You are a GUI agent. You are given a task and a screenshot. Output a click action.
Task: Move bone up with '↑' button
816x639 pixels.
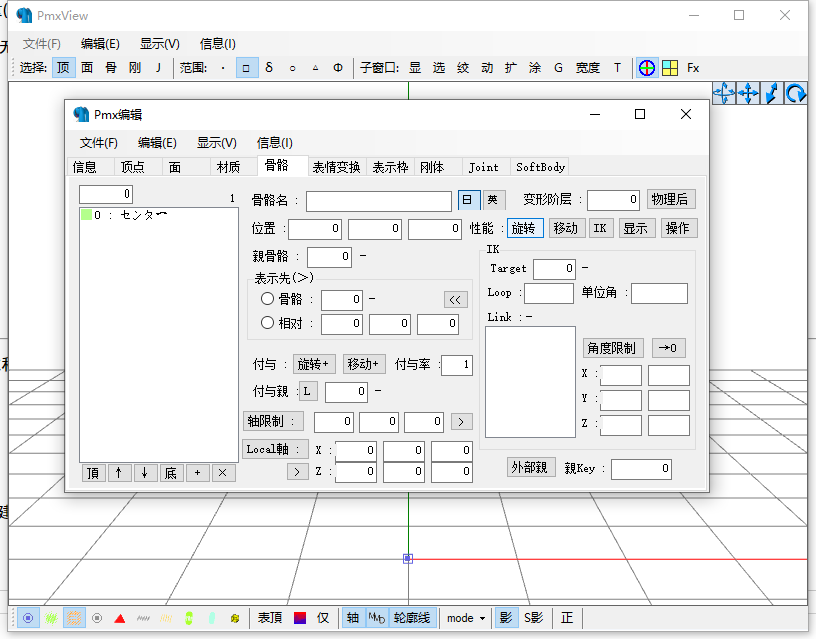119,473
